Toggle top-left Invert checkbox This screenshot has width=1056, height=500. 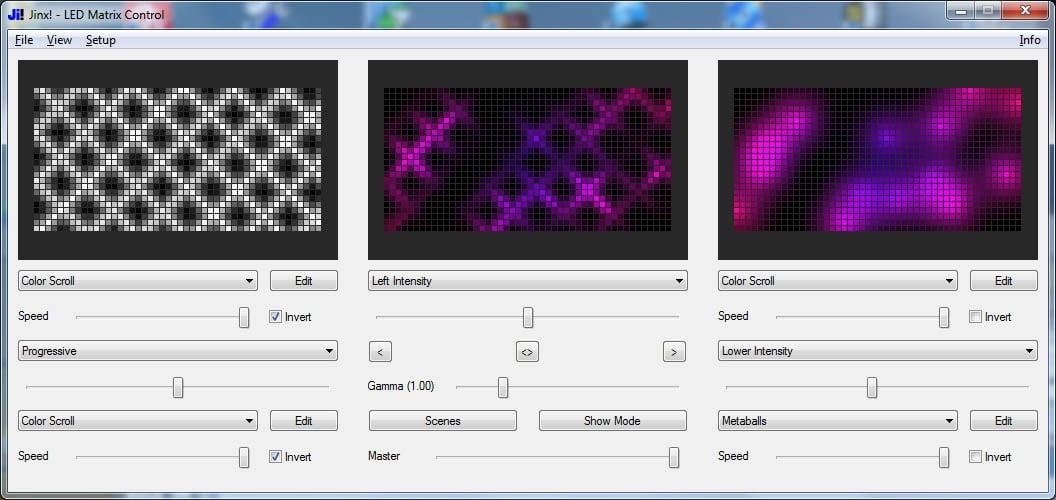click(275, 317)
